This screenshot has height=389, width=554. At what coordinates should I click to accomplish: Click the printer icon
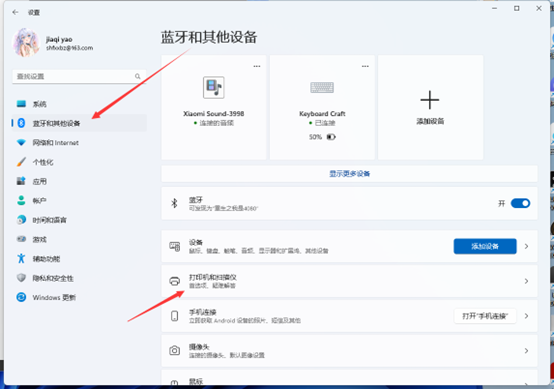point(175,281)
